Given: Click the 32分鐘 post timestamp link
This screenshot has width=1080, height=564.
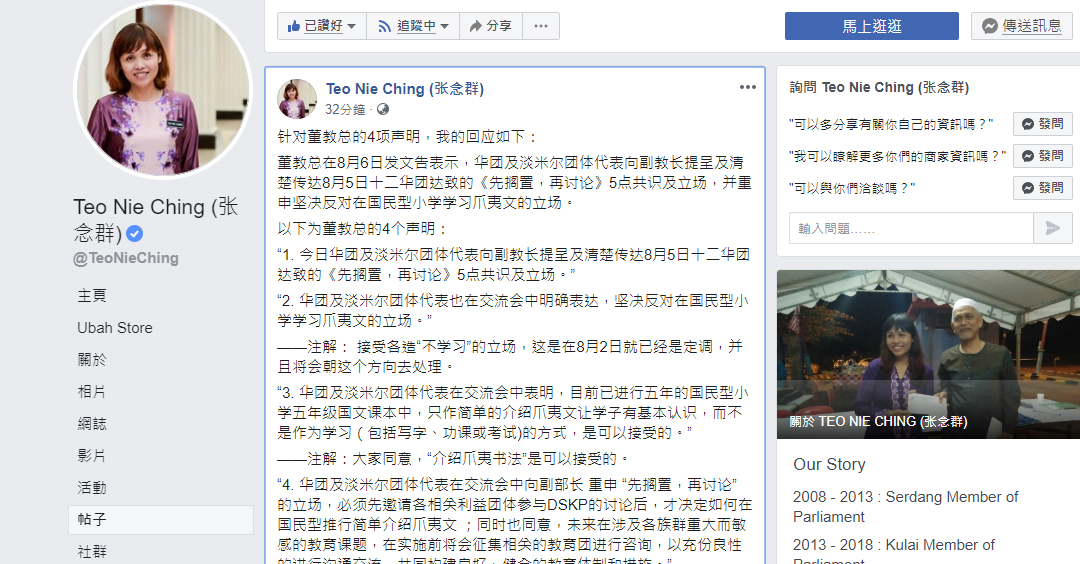Looking at the screenshot, I should [345, 109].
